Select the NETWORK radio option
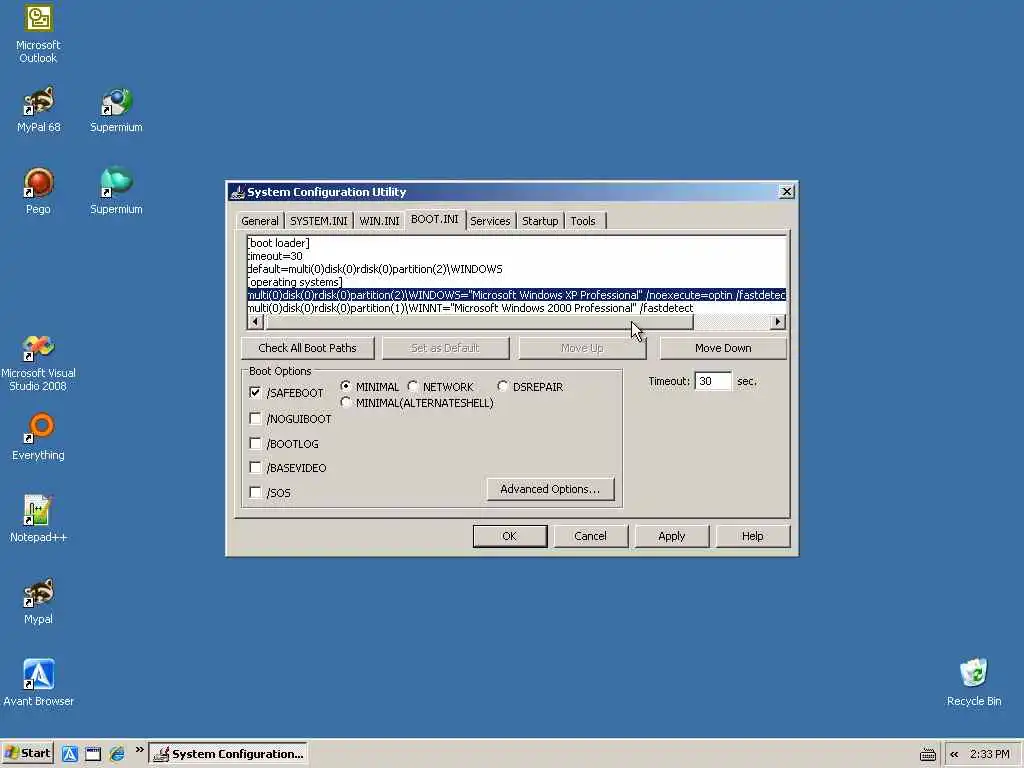The image size is (1024, 768). tap(413, 386)
